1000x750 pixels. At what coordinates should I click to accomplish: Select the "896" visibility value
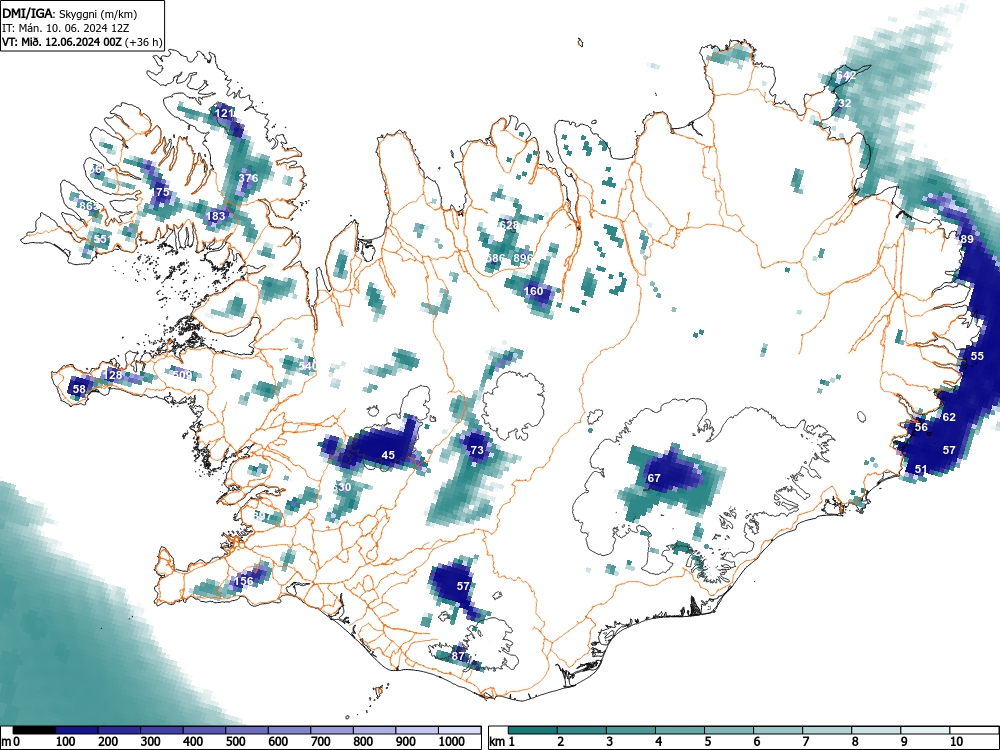(x=522, y=258)
